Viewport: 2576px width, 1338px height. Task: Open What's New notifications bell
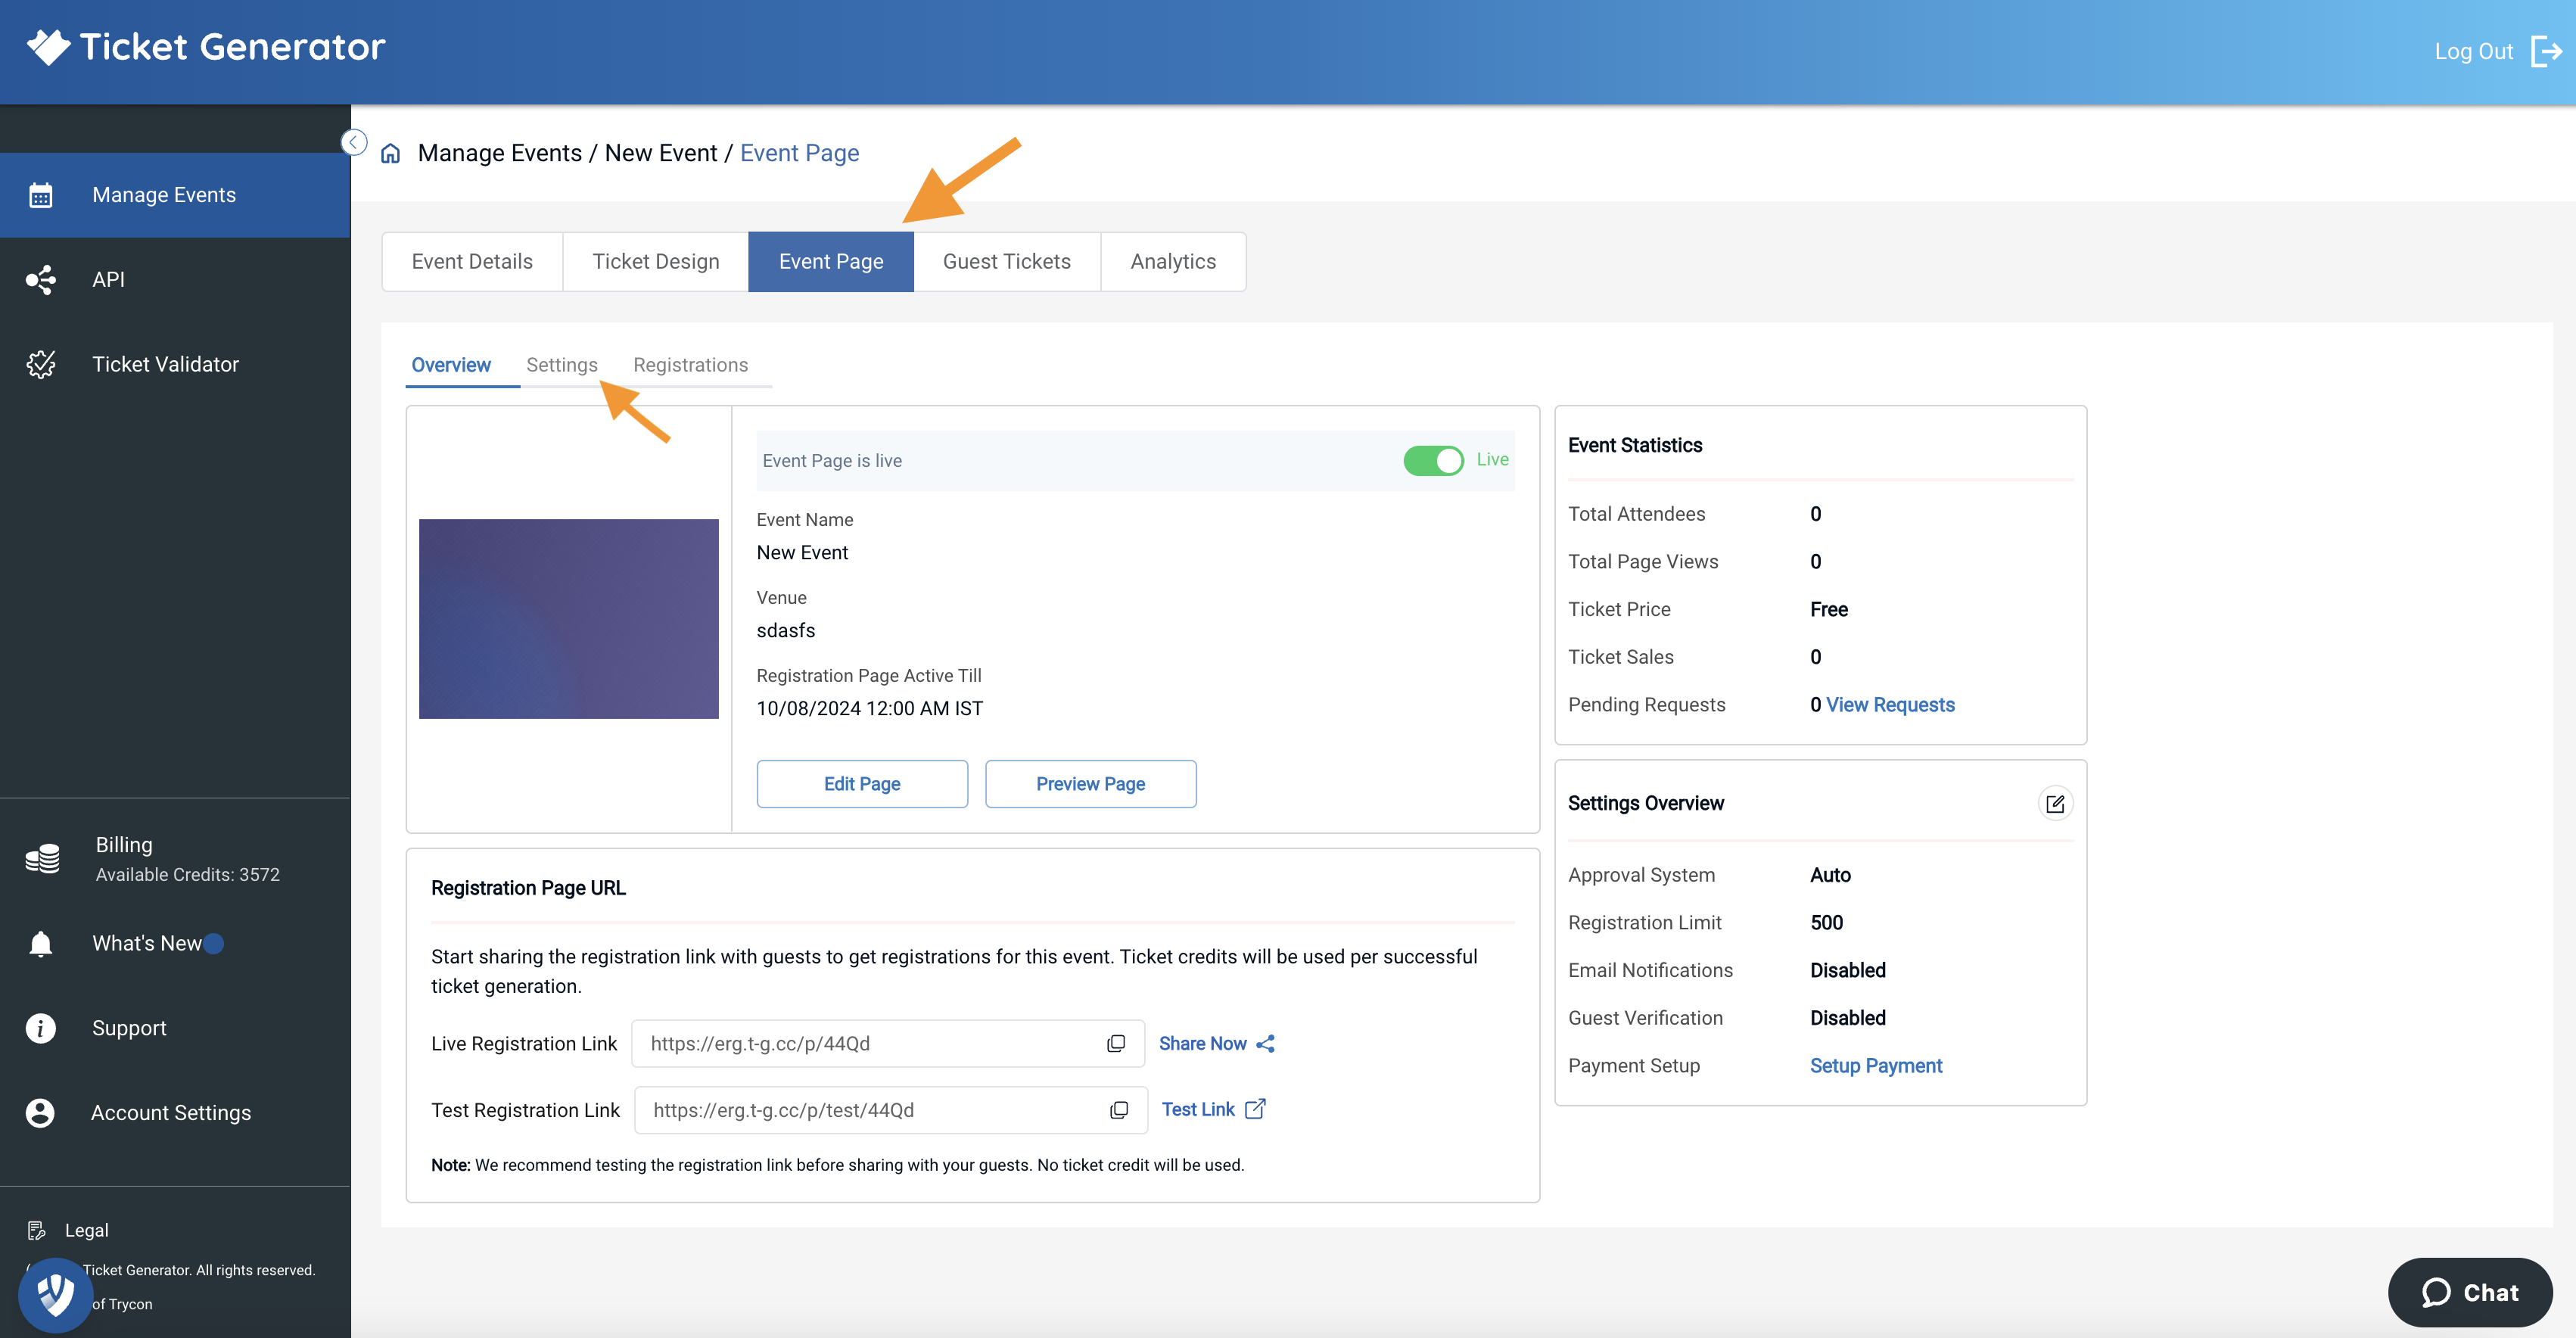point(41,943)
